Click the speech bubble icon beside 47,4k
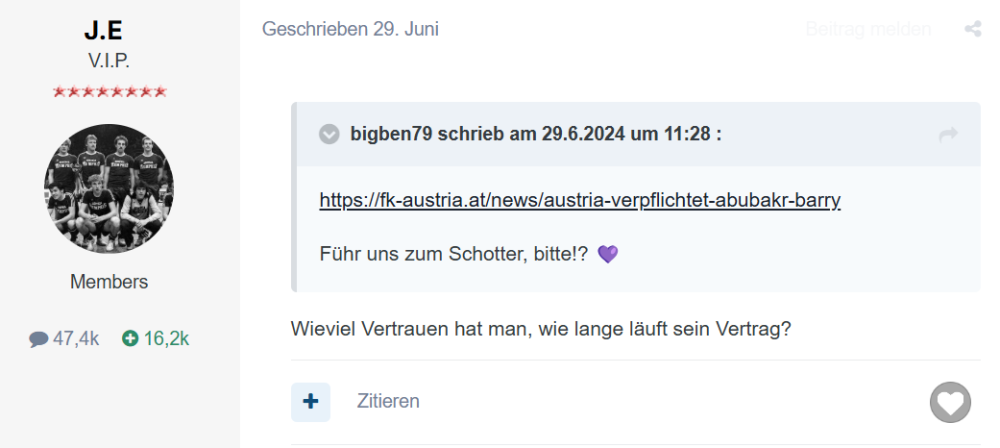Image resolution: width=1000 pixels, height=448 pixels. [x=39, y=339]
